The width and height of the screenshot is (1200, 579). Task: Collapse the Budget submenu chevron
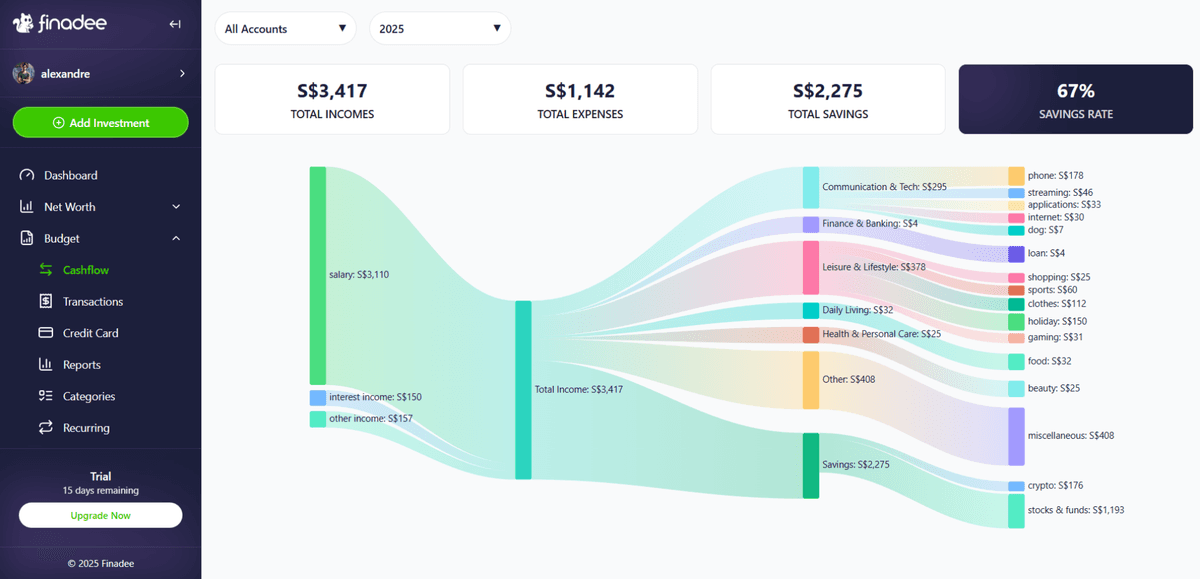[x=176, y=239]
